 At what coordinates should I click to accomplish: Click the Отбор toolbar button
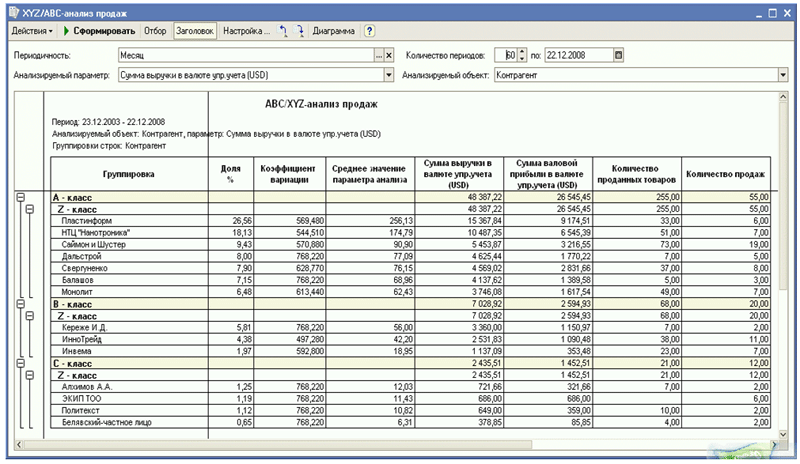155,31
